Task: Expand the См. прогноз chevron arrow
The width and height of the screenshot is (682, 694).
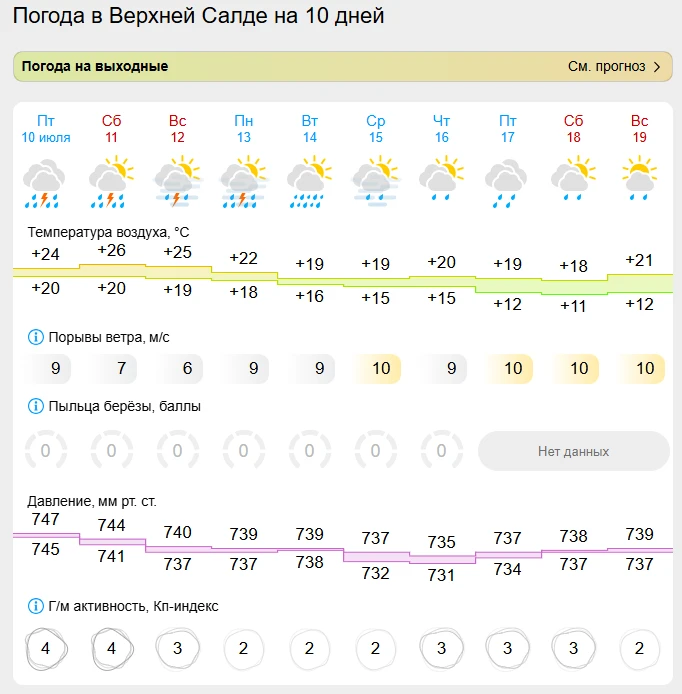Action: click(x=657, y=67)
